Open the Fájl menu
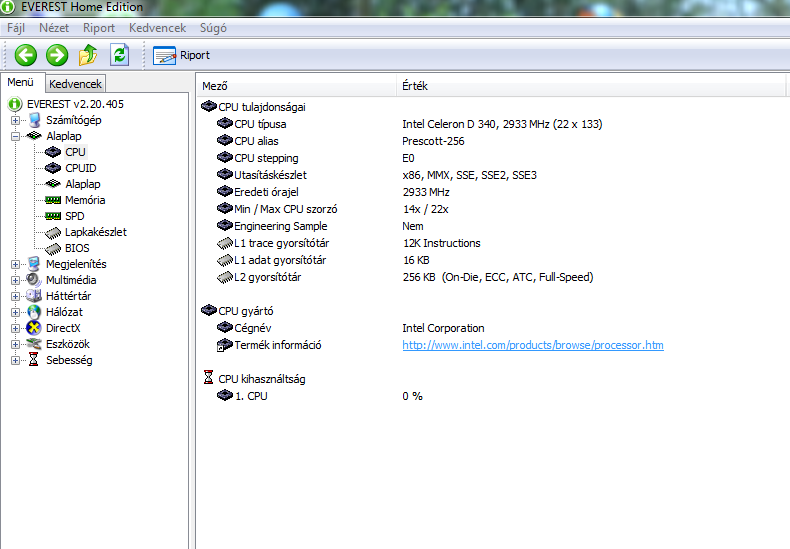Viewport: 790px width, 549px height. 16,28
